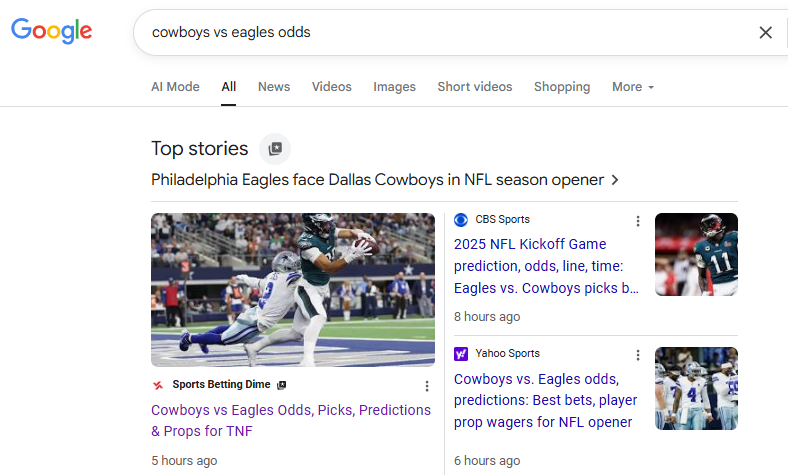The height and width of the screenshot is (475, 788).
Task: Open 2025 NFL Kickoff Game prediction article
Action: [x=546, y=266]
